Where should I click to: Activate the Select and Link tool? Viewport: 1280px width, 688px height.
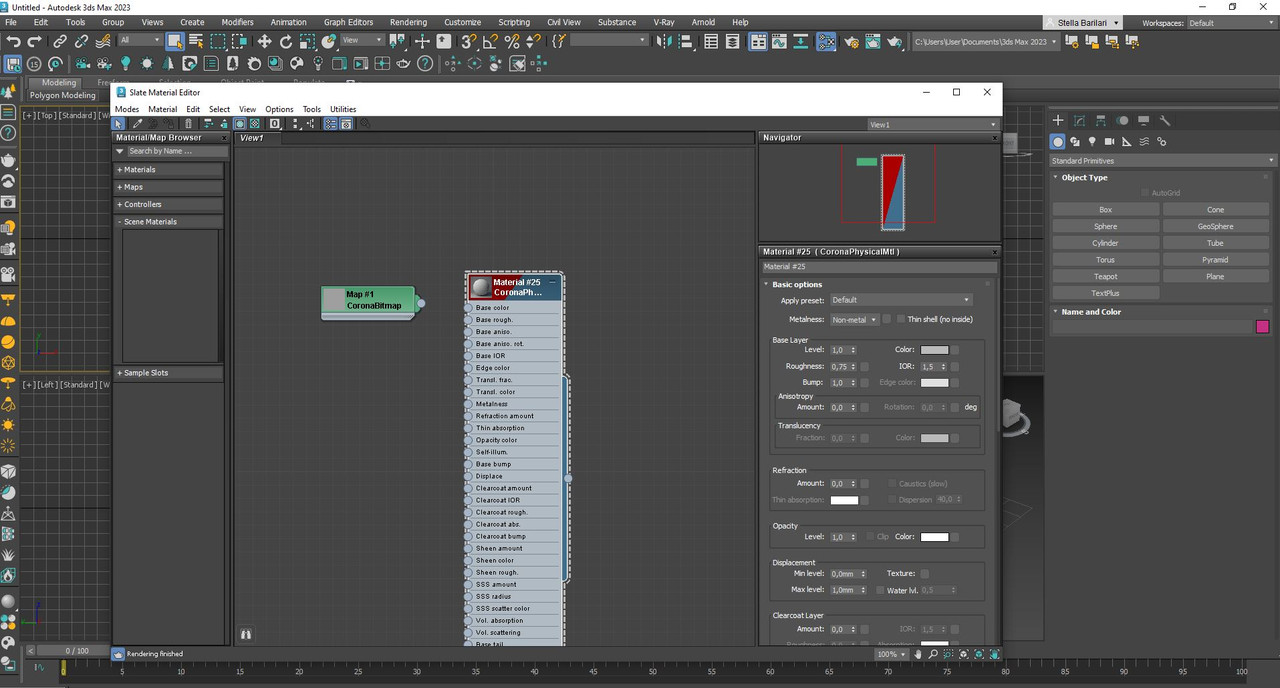coord(60,41)
